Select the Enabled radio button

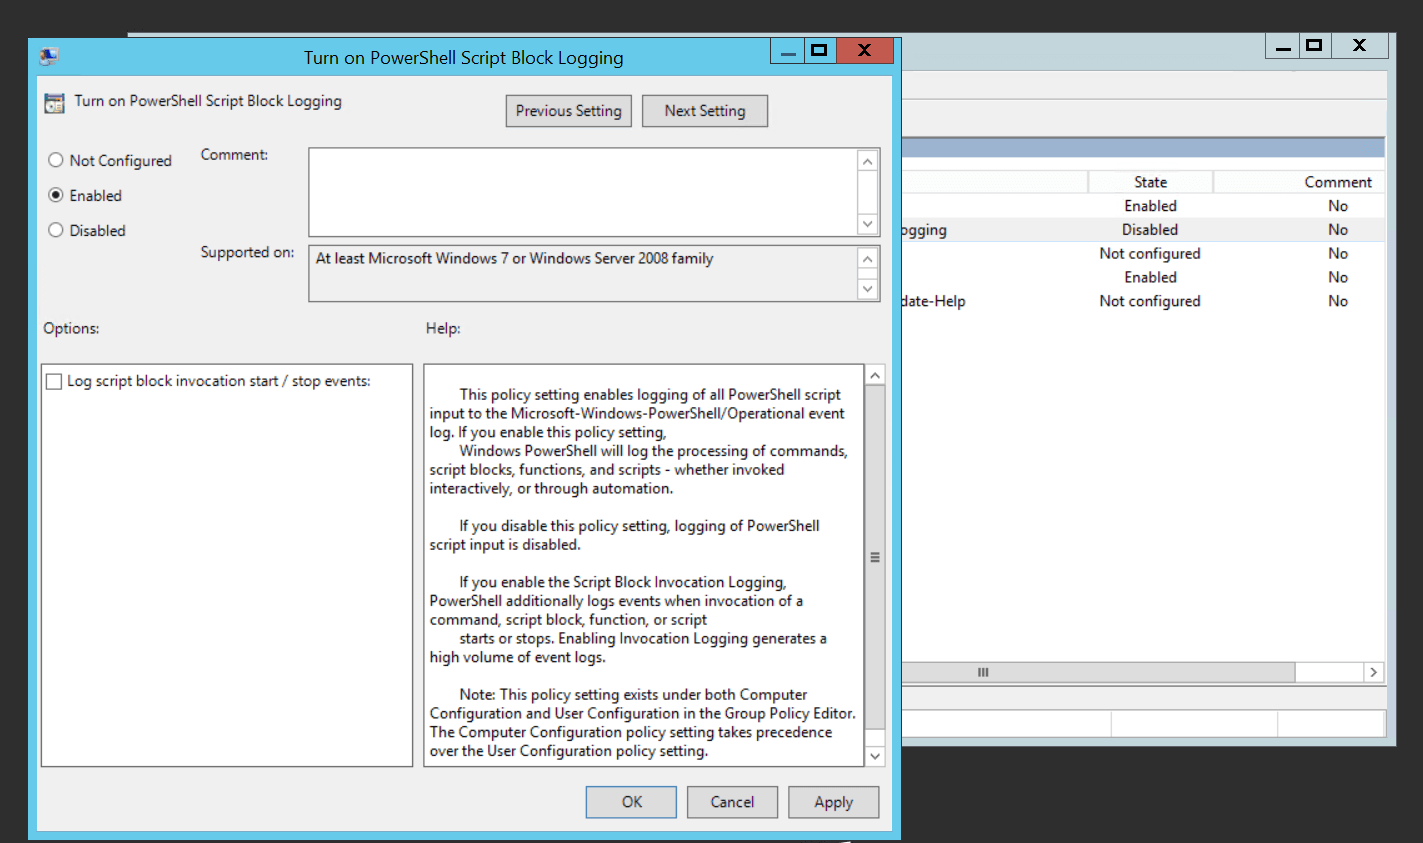tap(56, 195)
